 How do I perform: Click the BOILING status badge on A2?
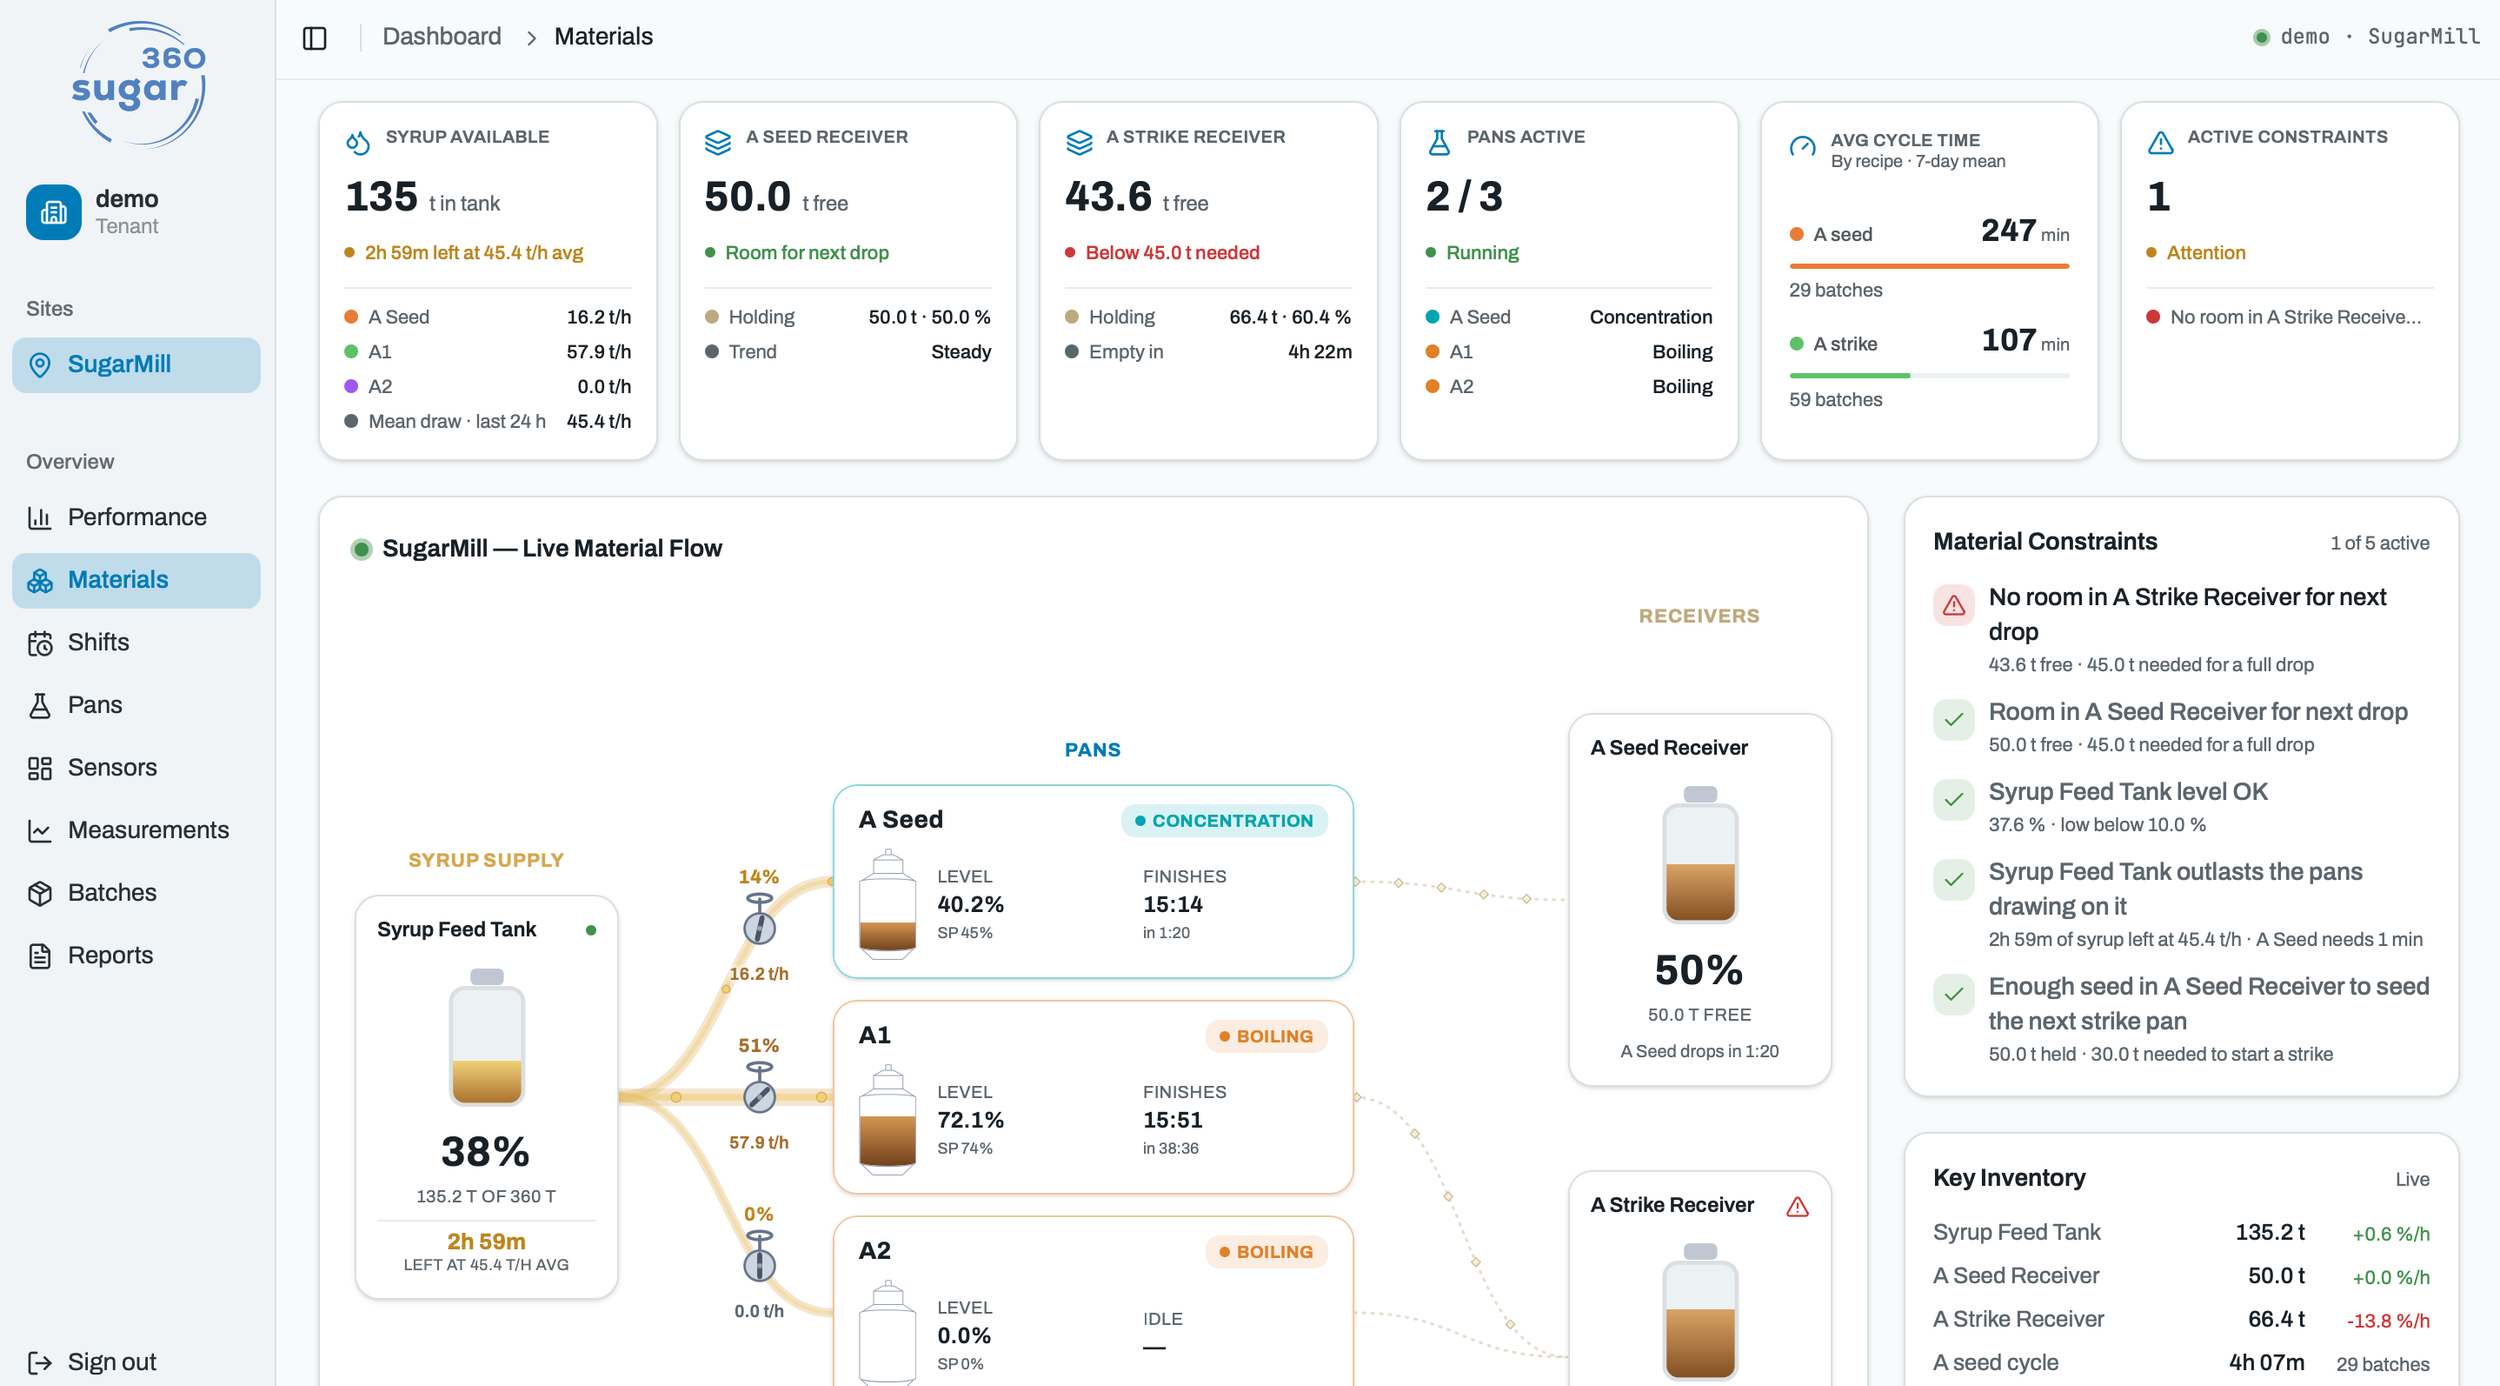pos(1266,1252)
